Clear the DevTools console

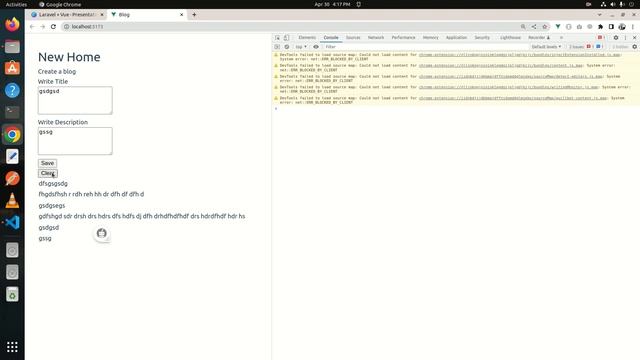287,47
